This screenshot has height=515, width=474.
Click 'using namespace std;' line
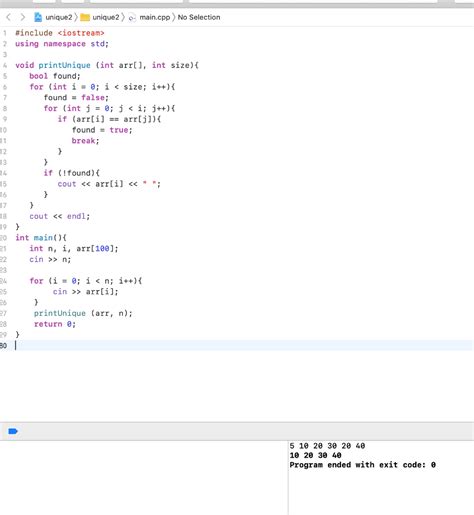[x=62, y=44]
